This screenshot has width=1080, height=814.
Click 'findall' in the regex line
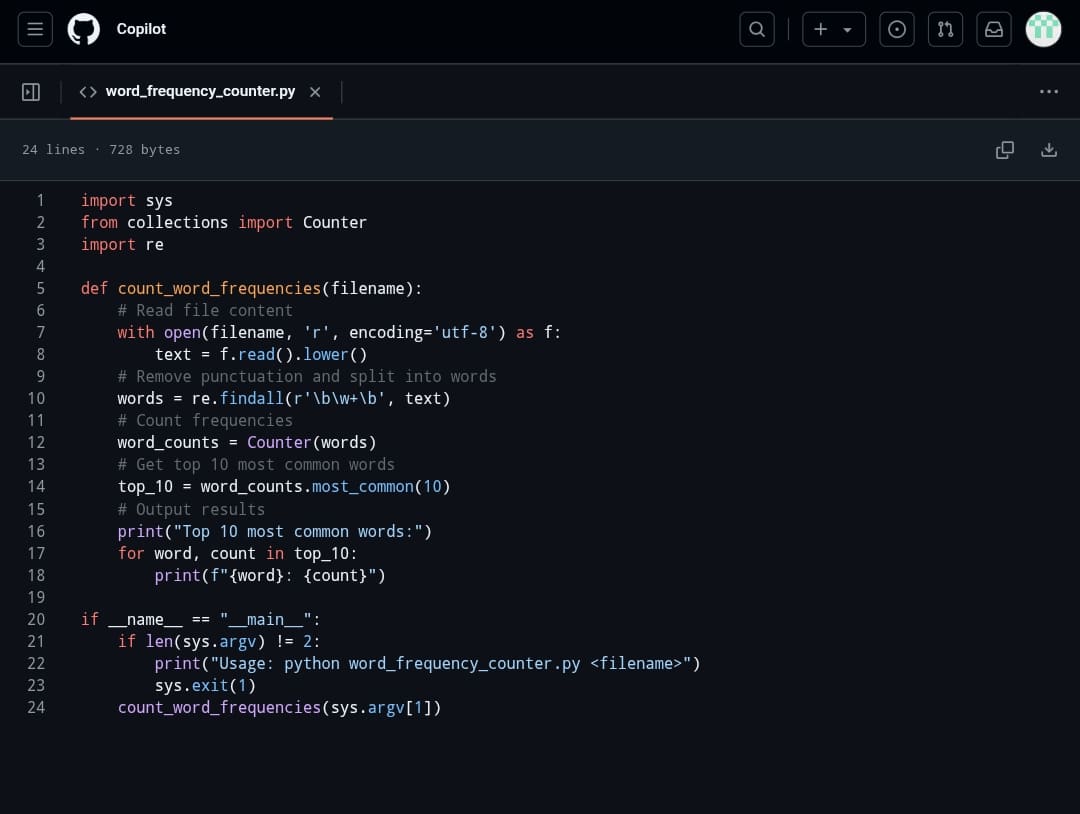coord(251,399)
